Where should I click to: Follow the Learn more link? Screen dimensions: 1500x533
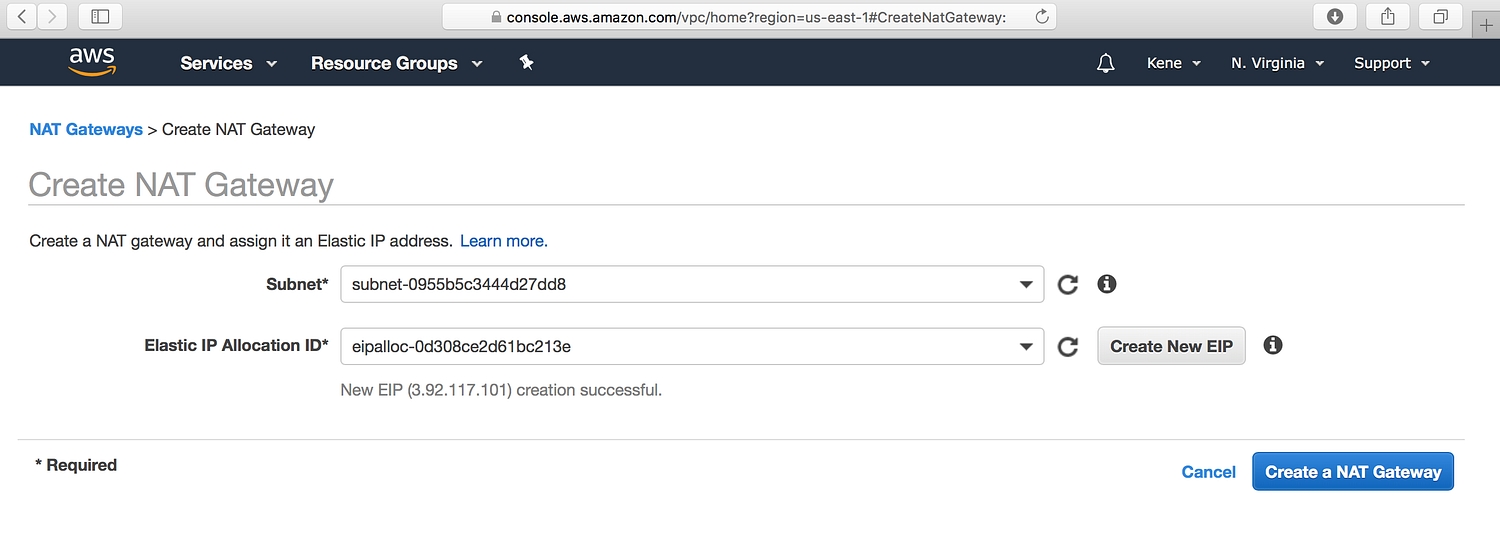503,241
